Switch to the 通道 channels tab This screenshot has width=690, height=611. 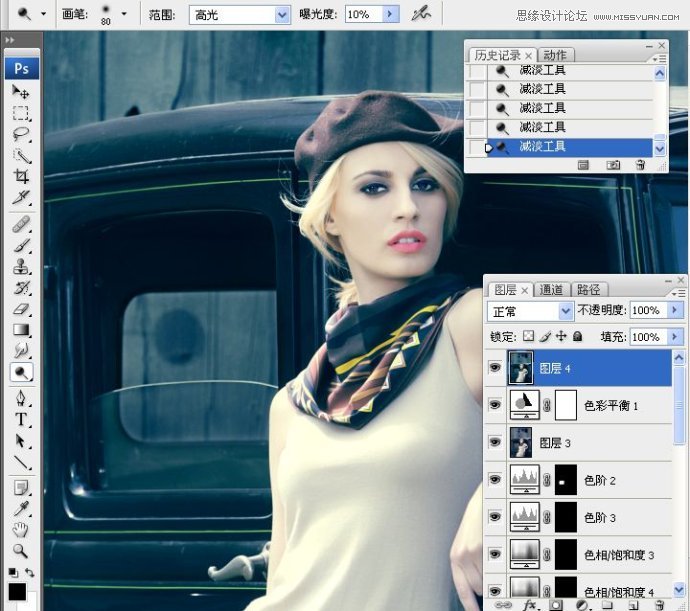(x=552, y=289)
